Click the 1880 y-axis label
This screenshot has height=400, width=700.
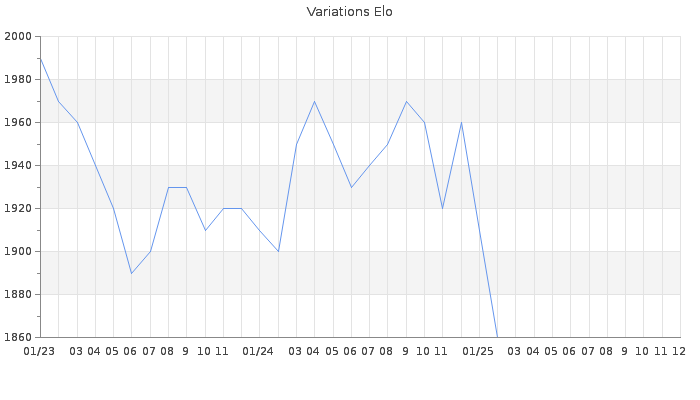click(18, 295)
